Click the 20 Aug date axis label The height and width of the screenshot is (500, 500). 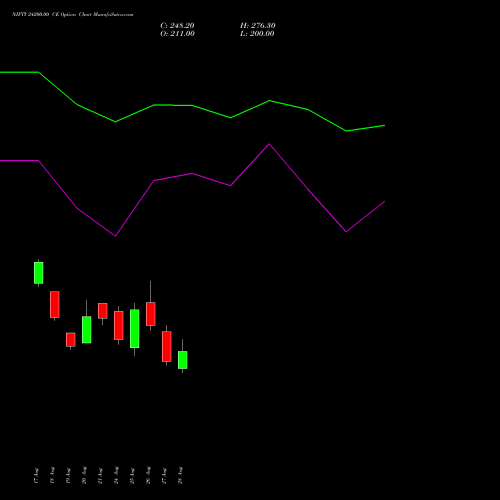pos(84,476)
